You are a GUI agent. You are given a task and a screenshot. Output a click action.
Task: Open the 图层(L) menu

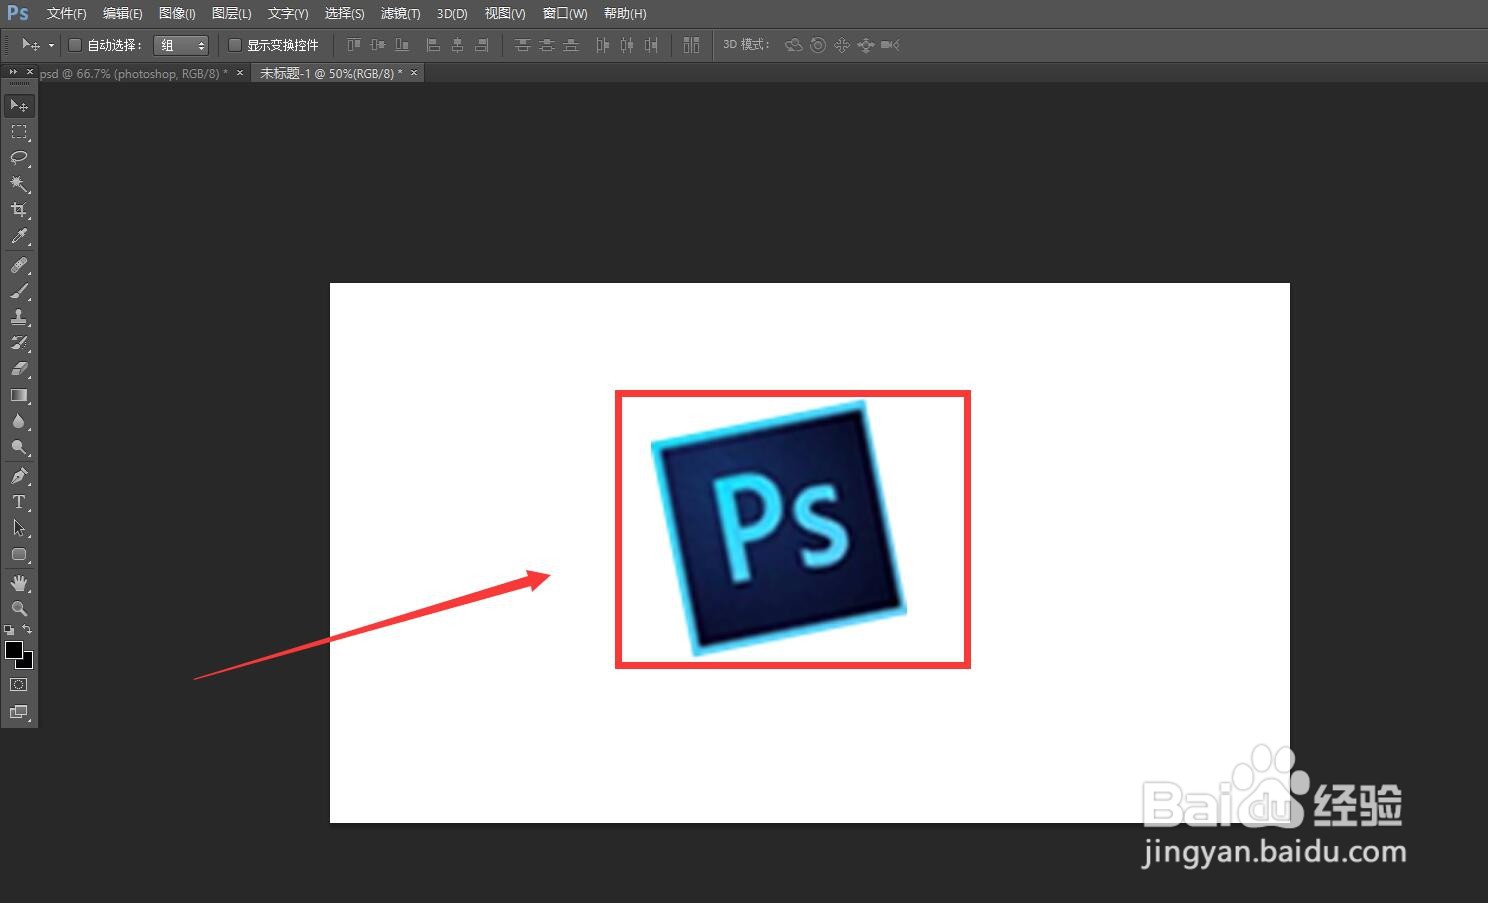[x=231, y=14]
